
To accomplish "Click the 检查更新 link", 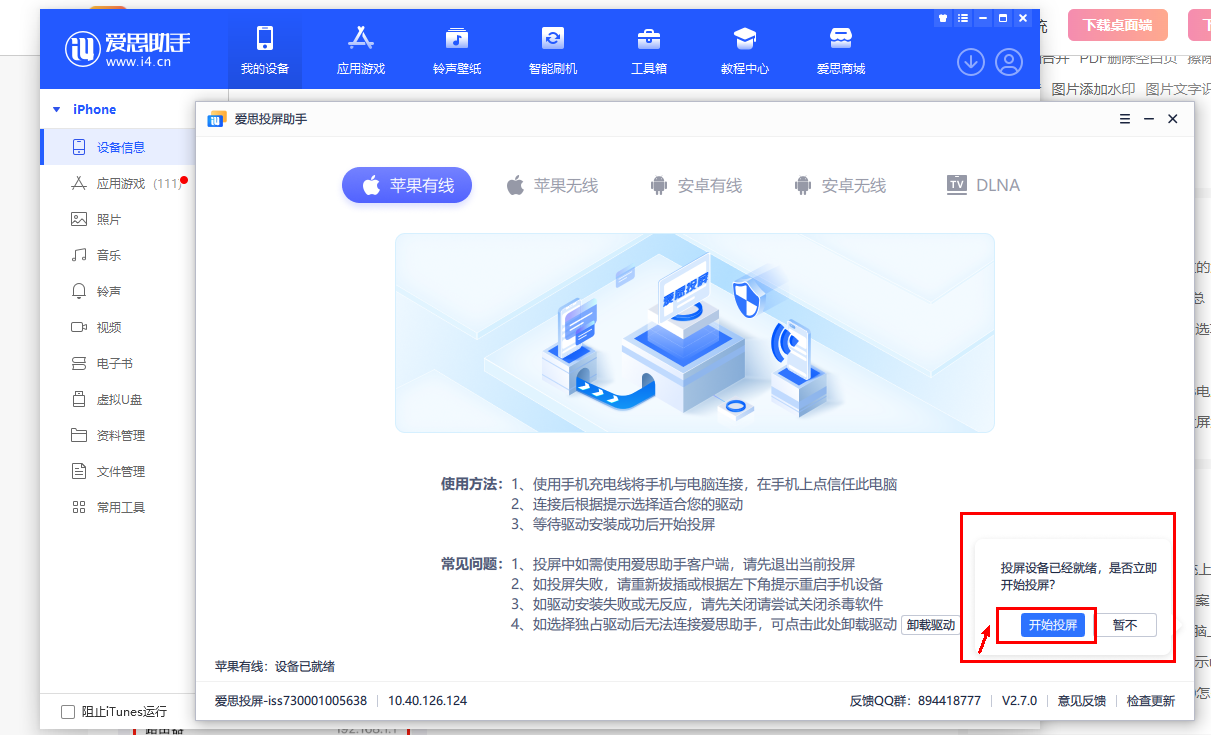I will [x=1151, y=701].
